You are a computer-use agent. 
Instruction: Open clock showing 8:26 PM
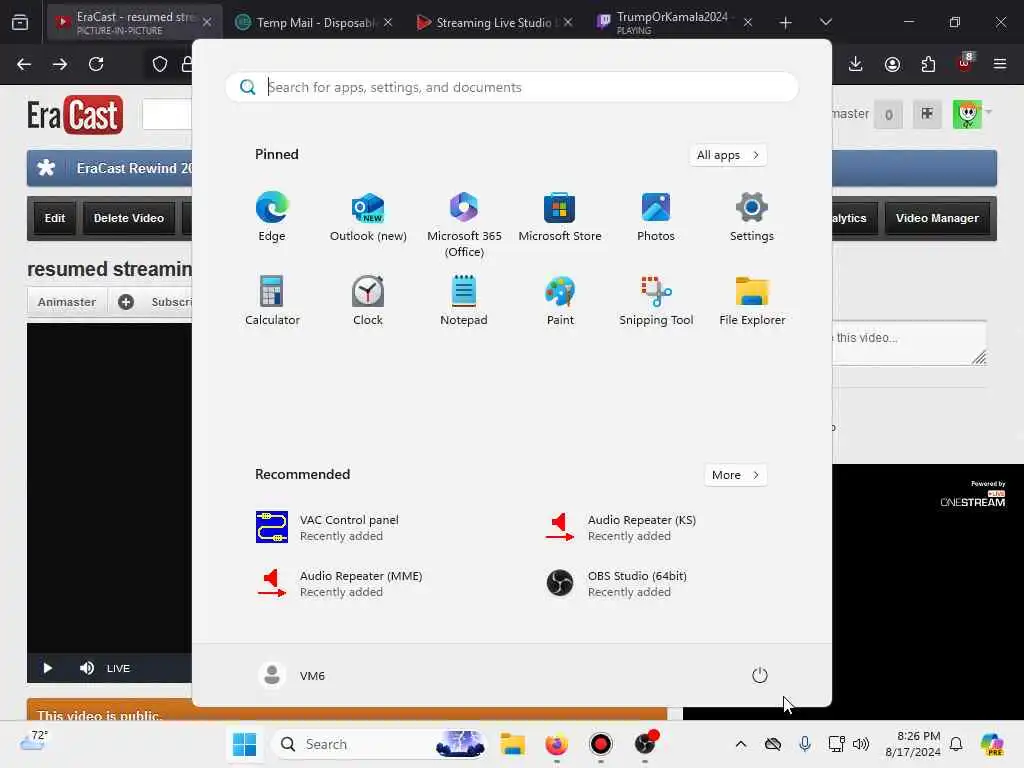pyautogui.click(x=913, y=744)
